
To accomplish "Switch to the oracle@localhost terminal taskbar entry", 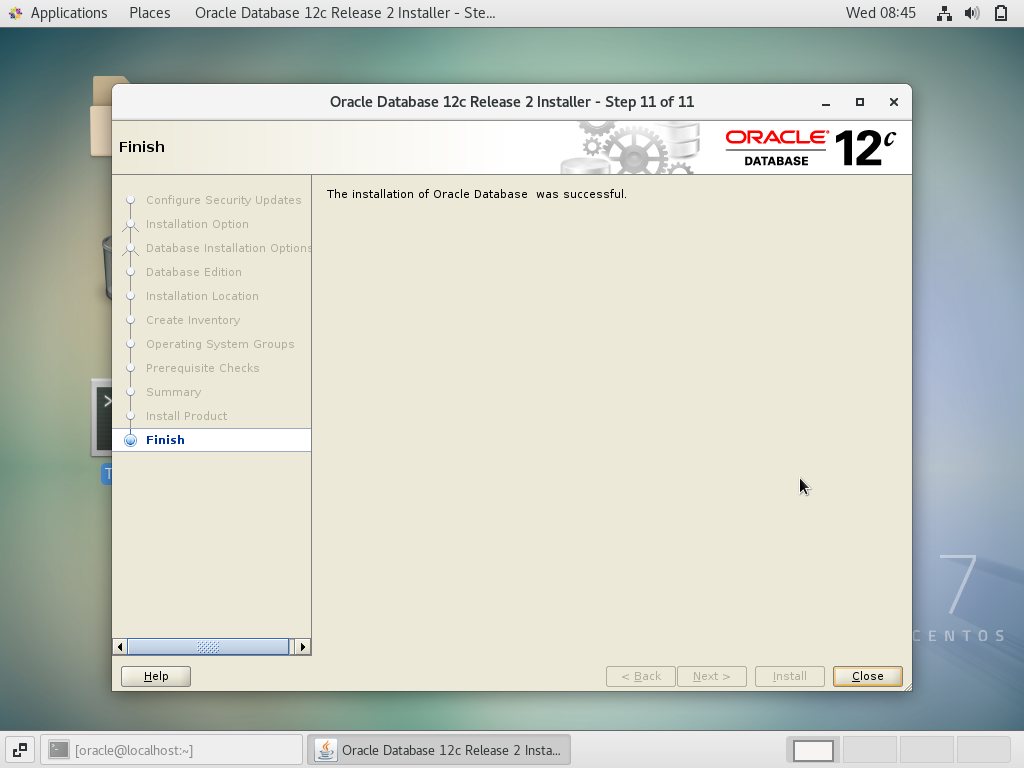I will point(172,750).
